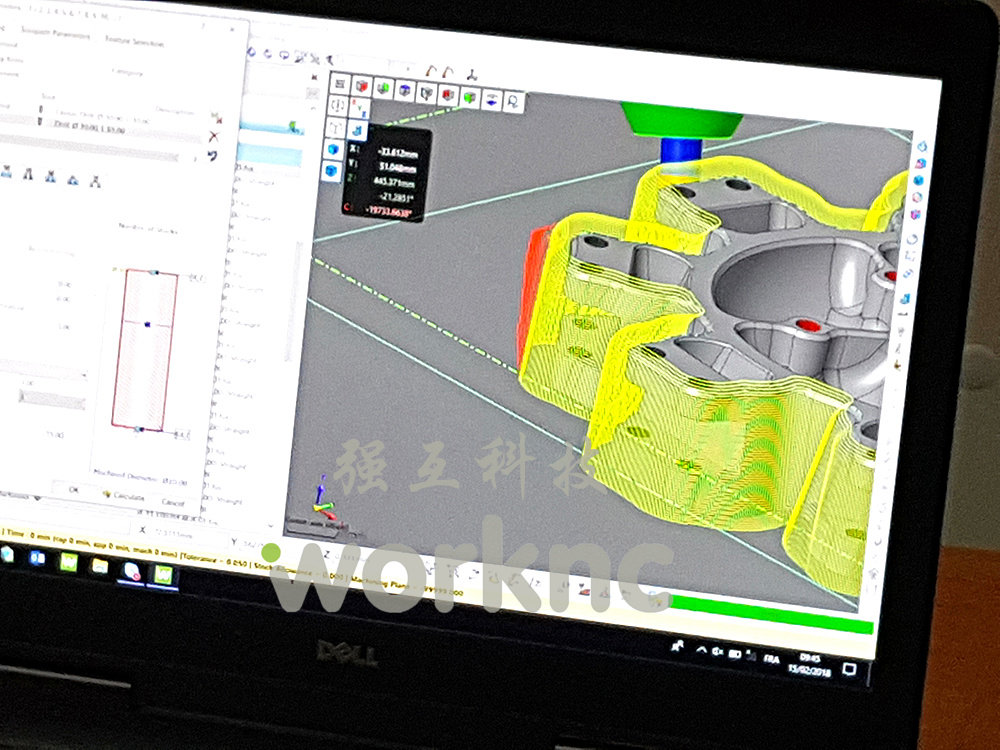Select the green side-face cube view icon
This screenshot has width=1000, height=750.
click(383, 88)
